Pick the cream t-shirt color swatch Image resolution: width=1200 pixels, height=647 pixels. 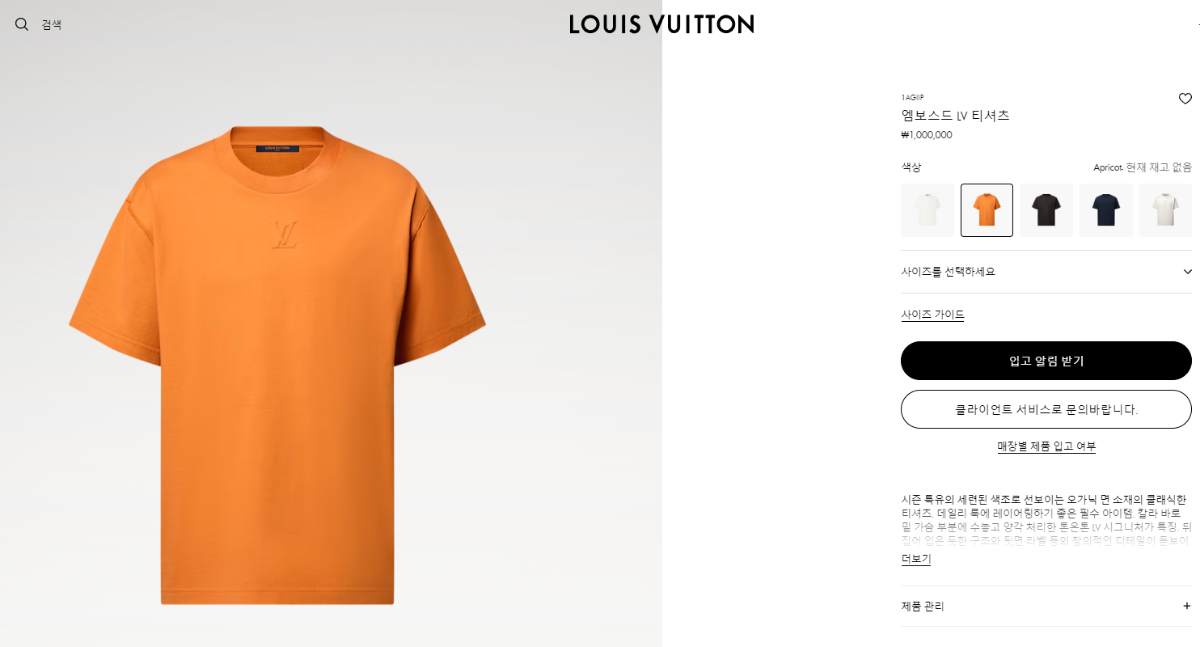(1166, 210)
